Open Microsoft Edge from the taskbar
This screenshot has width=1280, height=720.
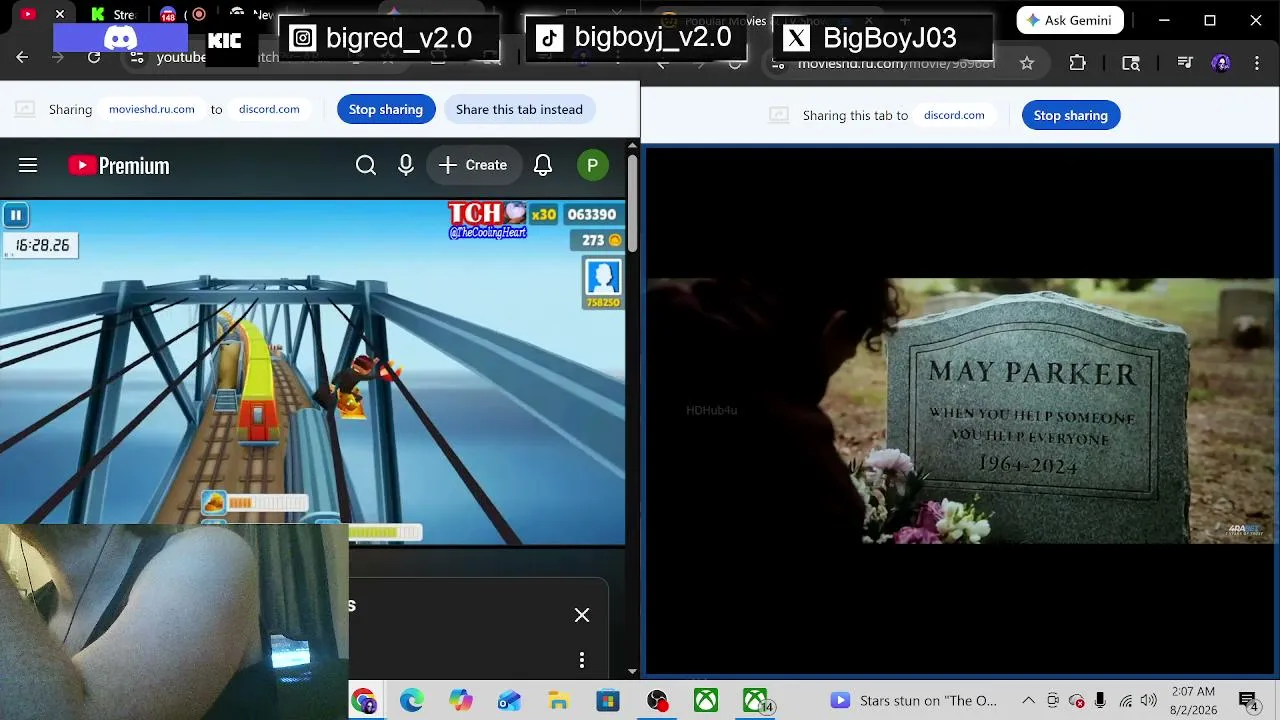coord(412,701)
